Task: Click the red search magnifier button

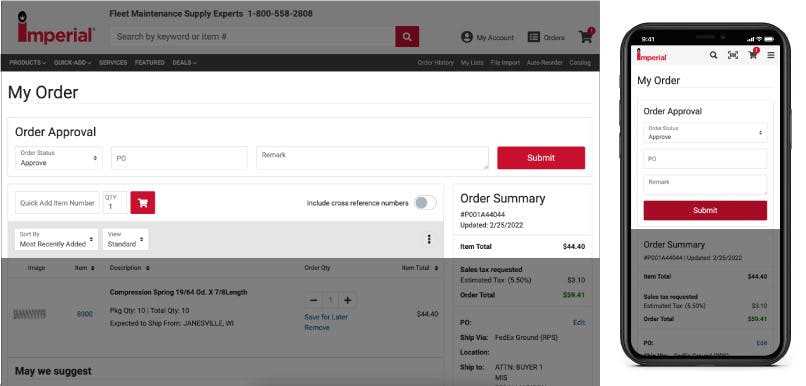Action: point(407,36)
